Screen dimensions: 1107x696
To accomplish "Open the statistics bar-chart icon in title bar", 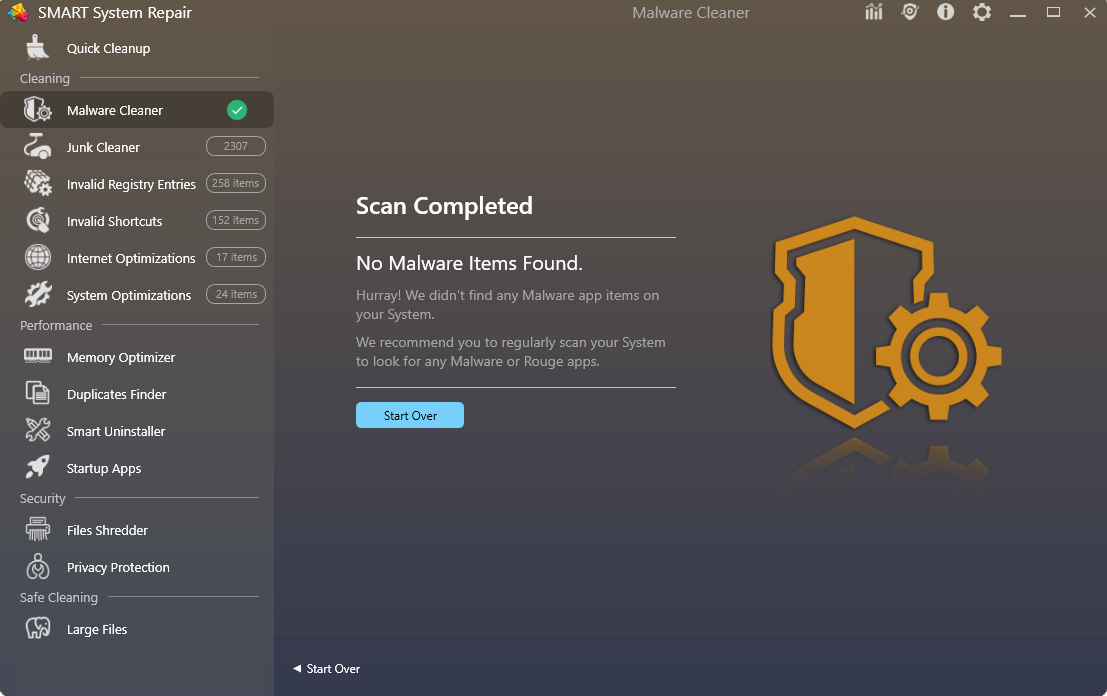I will 874,12.
